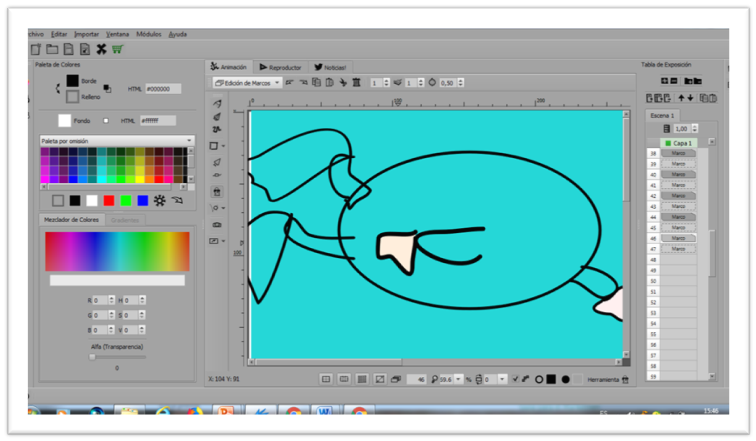Screen dimensions: 756x441
Task: Open the Editar menu
Action: click(59, 34)
